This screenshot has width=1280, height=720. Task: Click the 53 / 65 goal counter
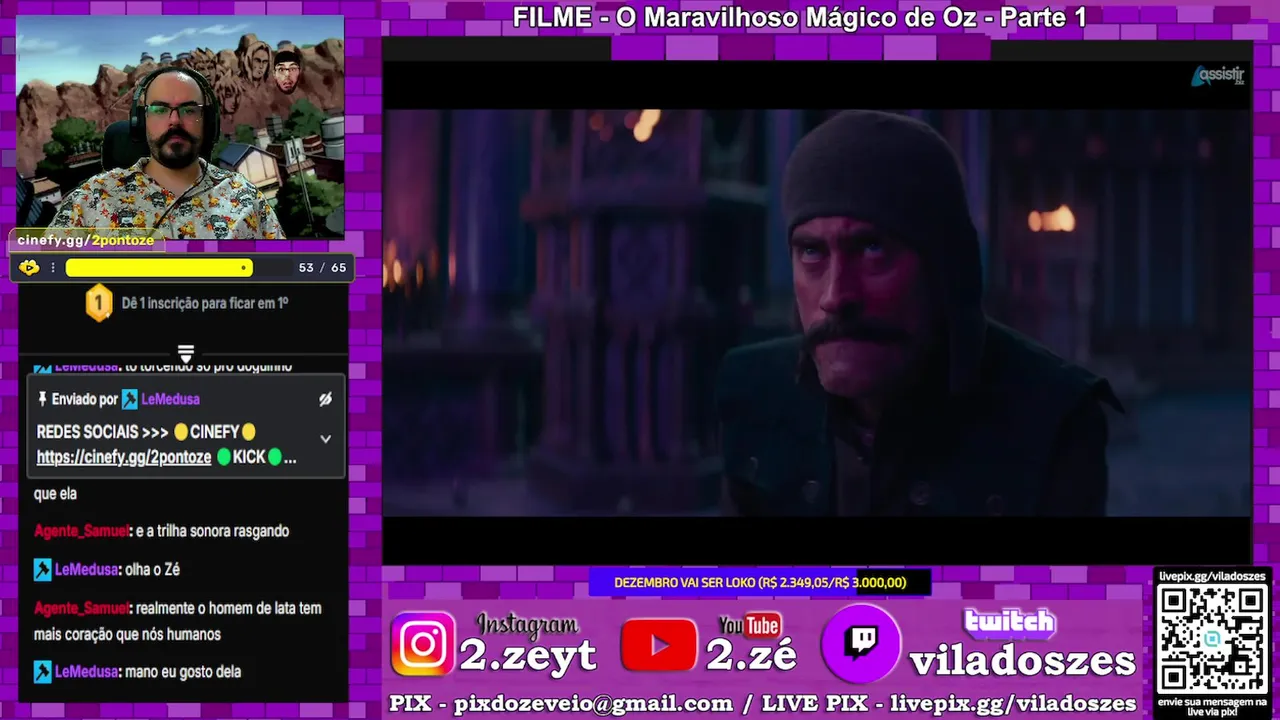tap(322, 267)
